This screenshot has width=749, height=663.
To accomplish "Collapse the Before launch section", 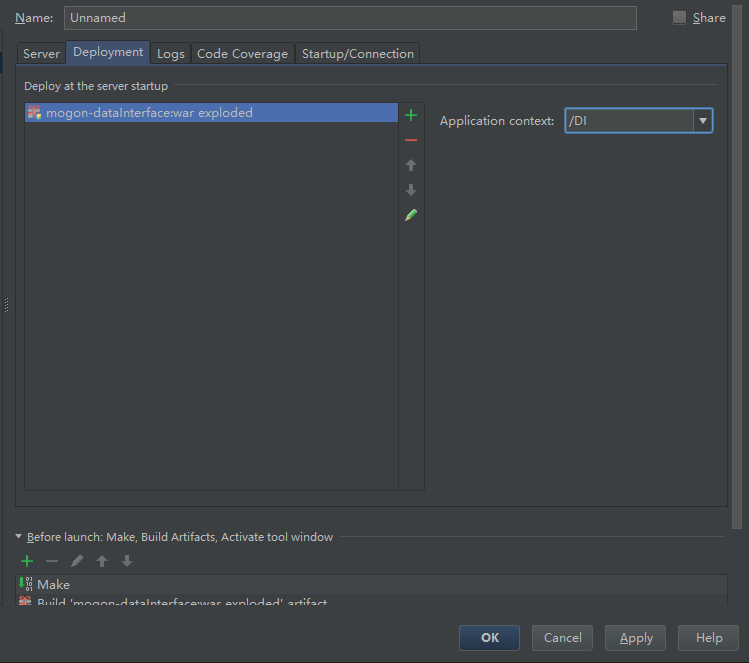I will (x=19, y=537).
